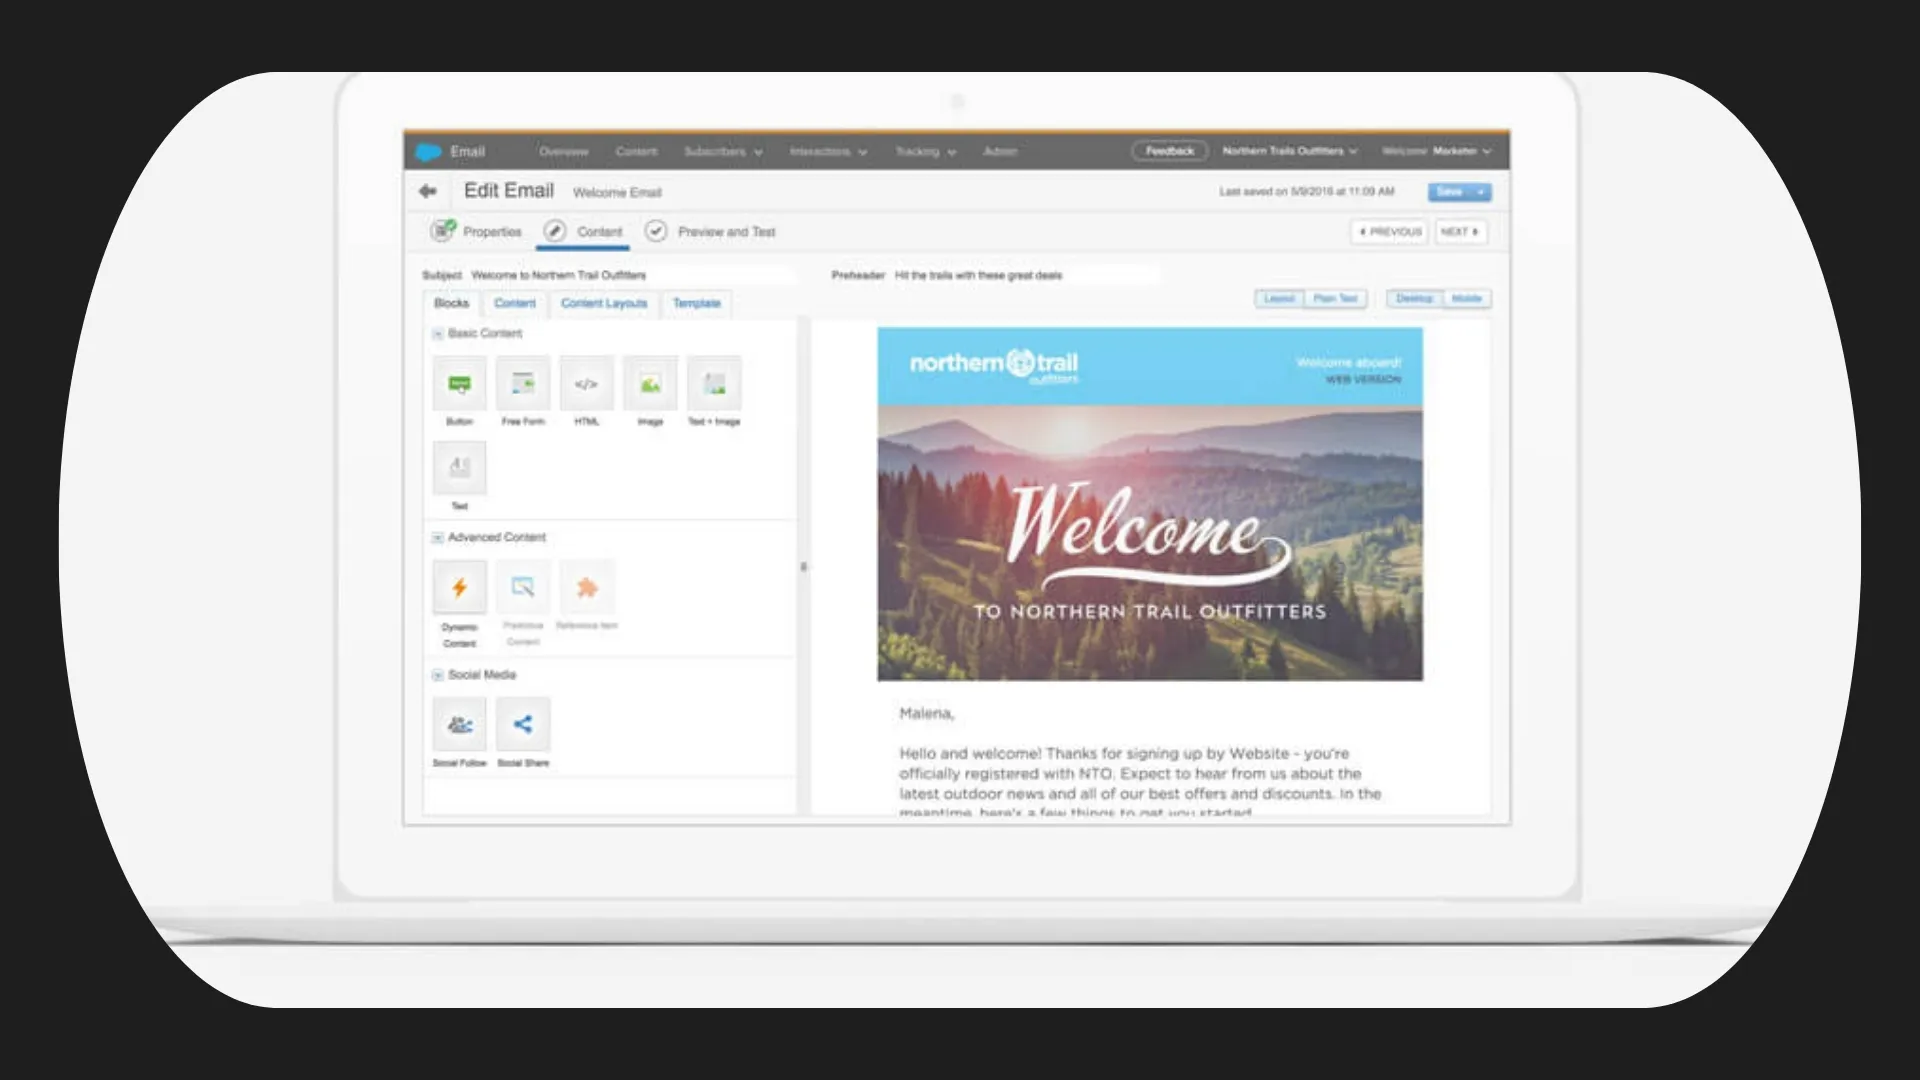Click the Preview and Test checkmark icon
1920x1080 pixels.
(656, 231)
